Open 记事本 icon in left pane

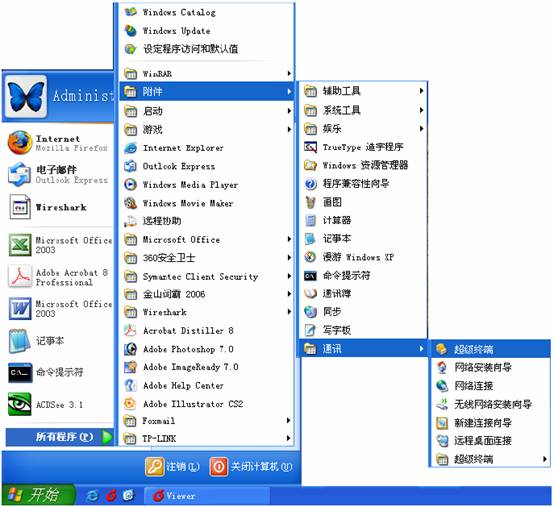pos(19,341)
